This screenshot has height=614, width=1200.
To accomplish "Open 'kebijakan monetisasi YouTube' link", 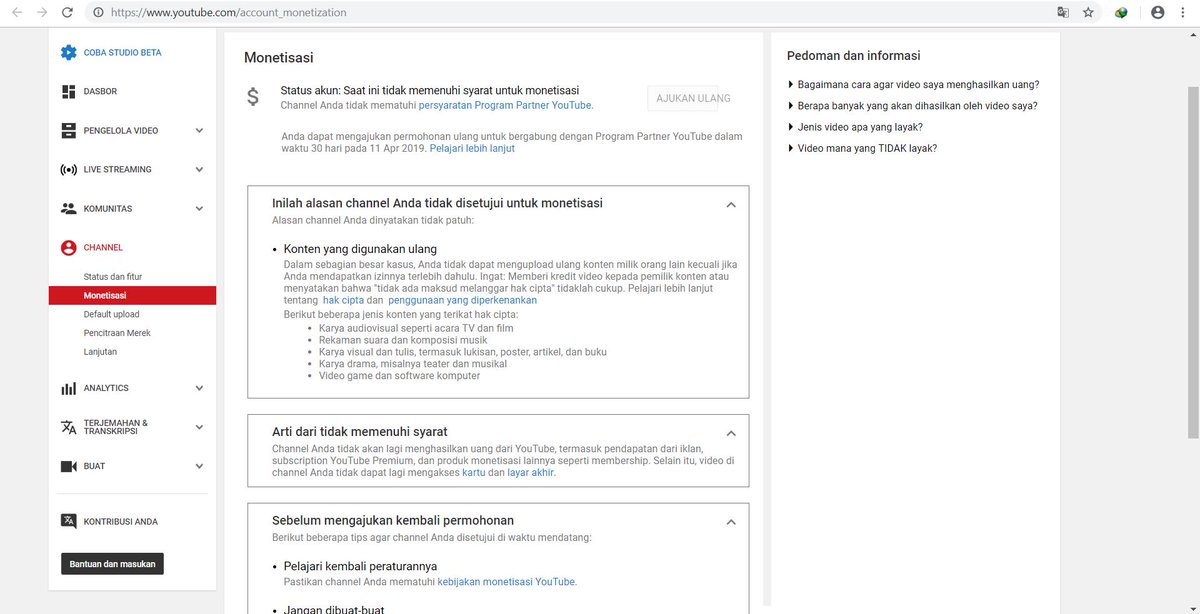I will click(506, 582).
